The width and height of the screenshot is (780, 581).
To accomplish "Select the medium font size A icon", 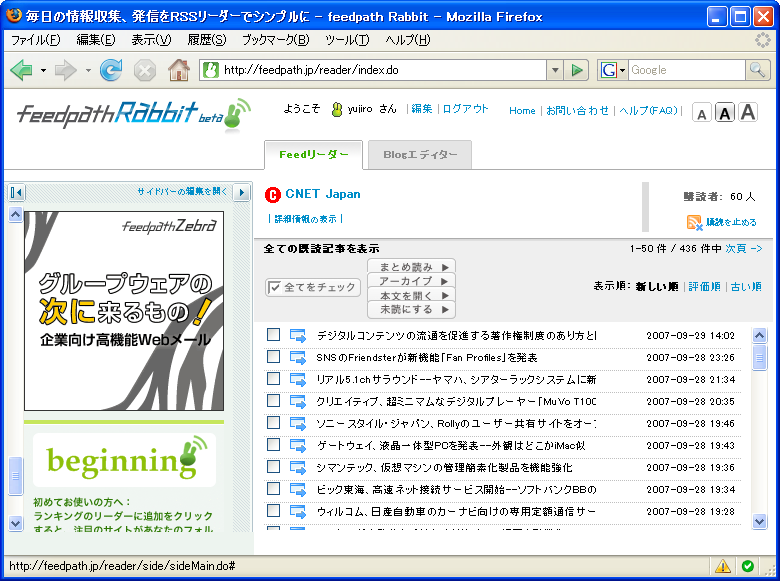I will click(x=725, y=113).
